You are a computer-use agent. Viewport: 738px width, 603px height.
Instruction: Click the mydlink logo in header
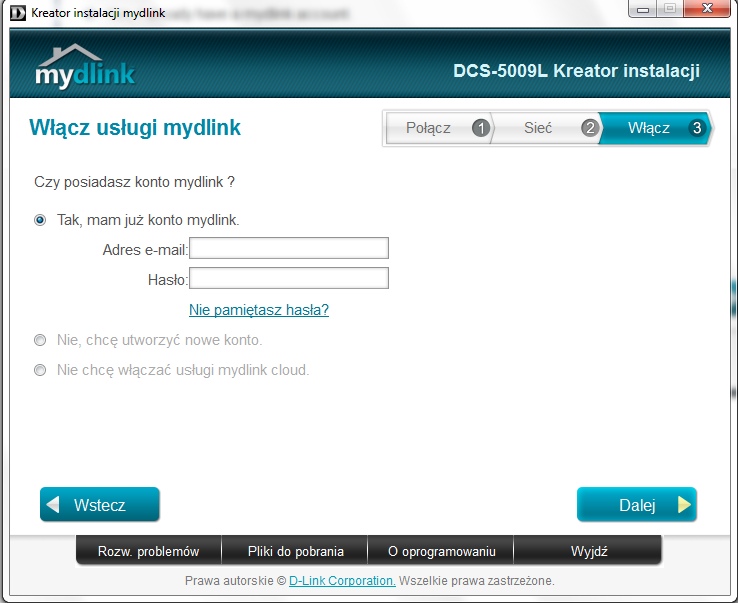[85, 66]
